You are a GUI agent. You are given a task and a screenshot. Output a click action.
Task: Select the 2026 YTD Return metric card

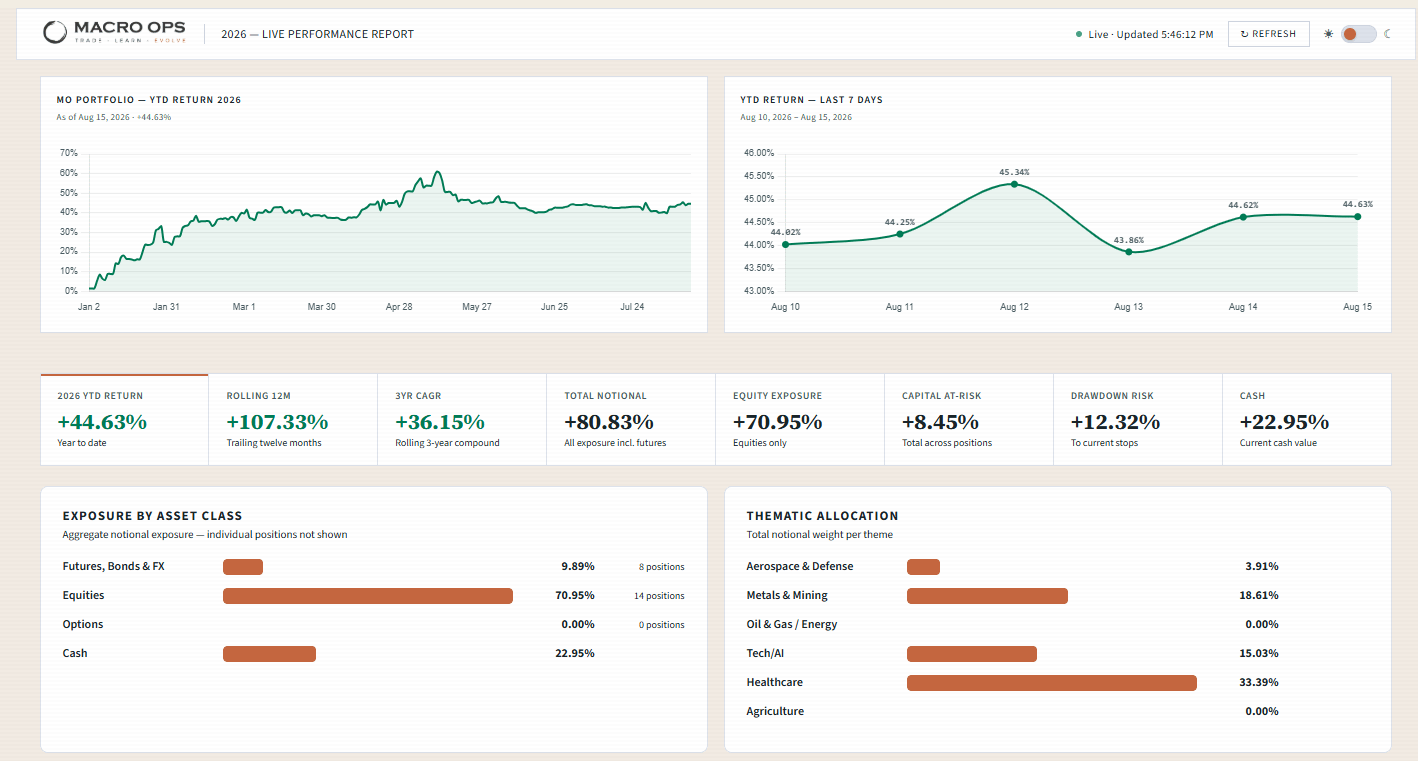coord(125,419)
